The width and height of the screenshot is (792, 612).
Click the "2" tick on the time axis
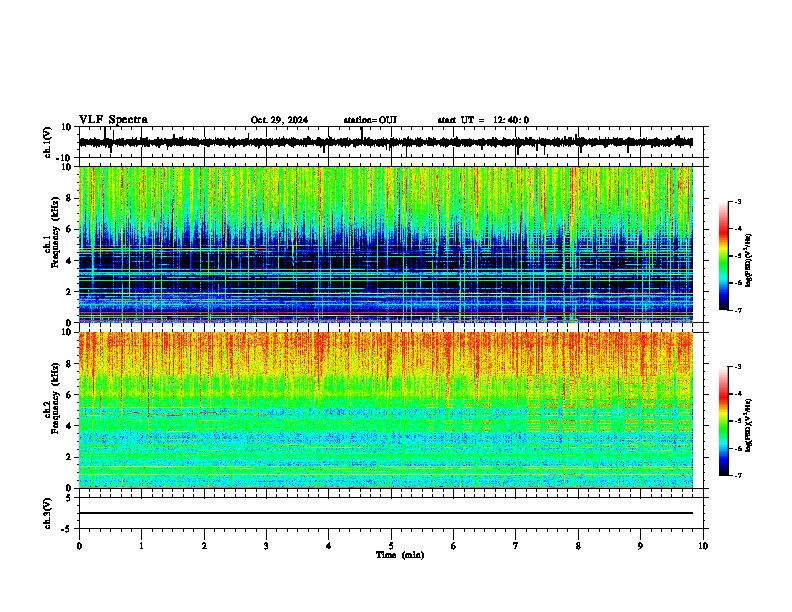[x=204, y=546]
